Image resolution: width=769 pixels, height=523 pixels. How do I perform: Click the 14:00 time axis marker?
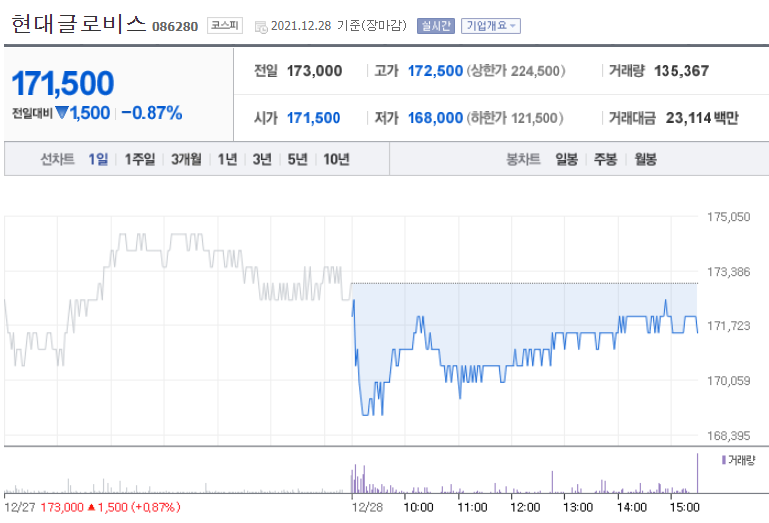632,507
